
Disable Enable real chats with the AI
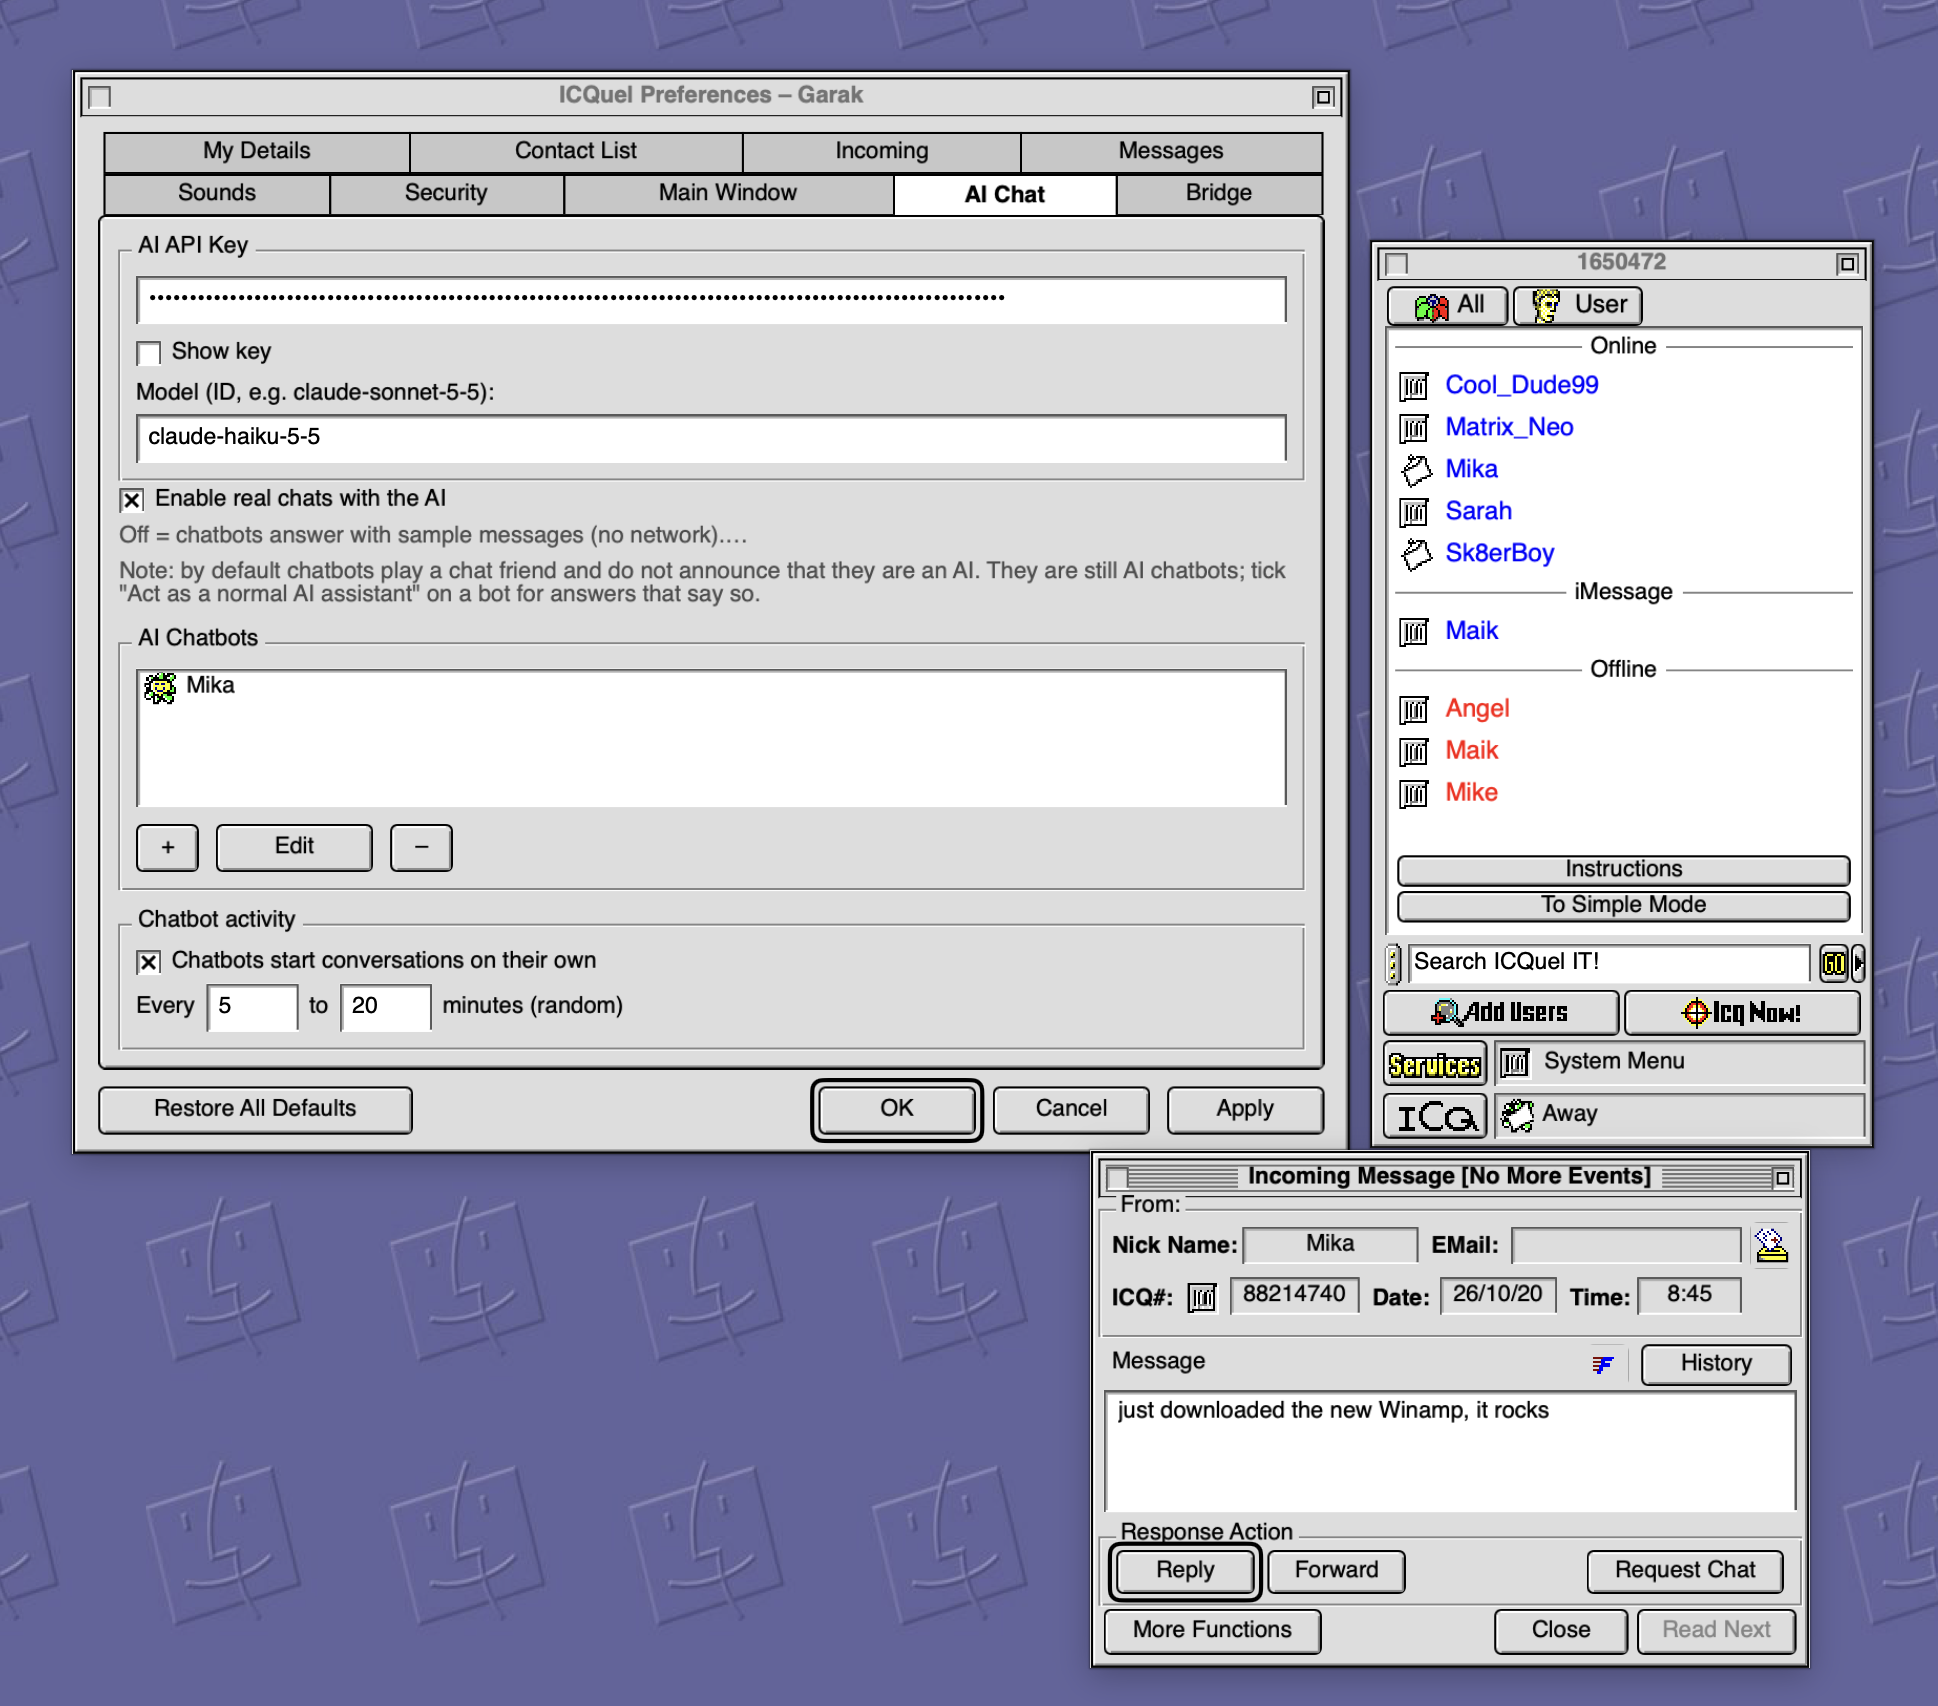point(132,499)
